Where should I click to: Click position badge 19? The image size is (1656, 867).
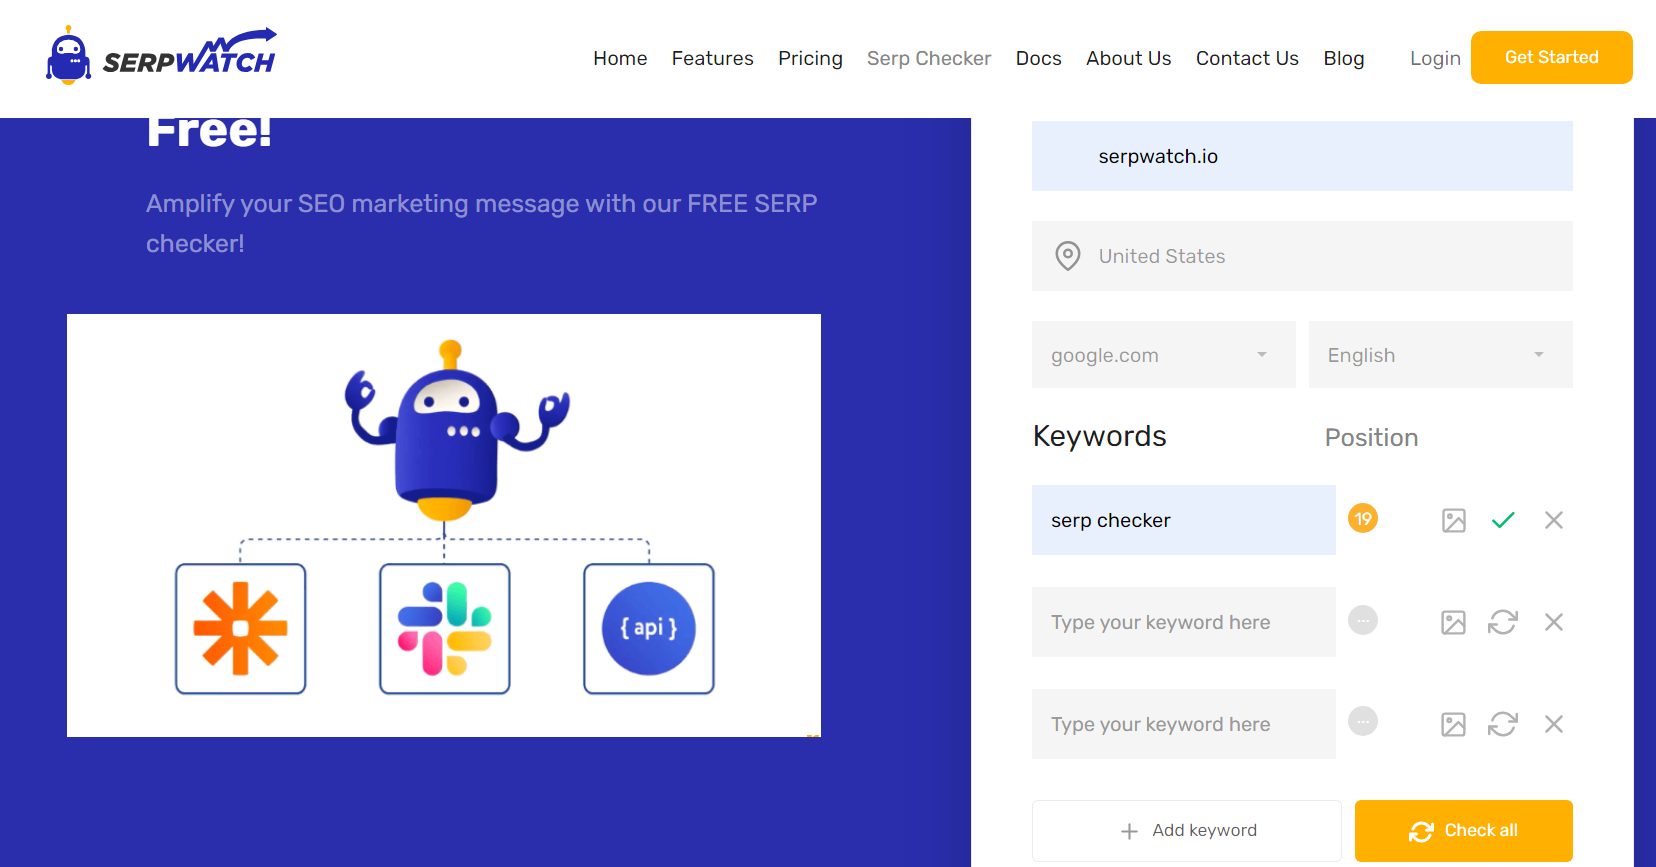[x=1363, y=518]
